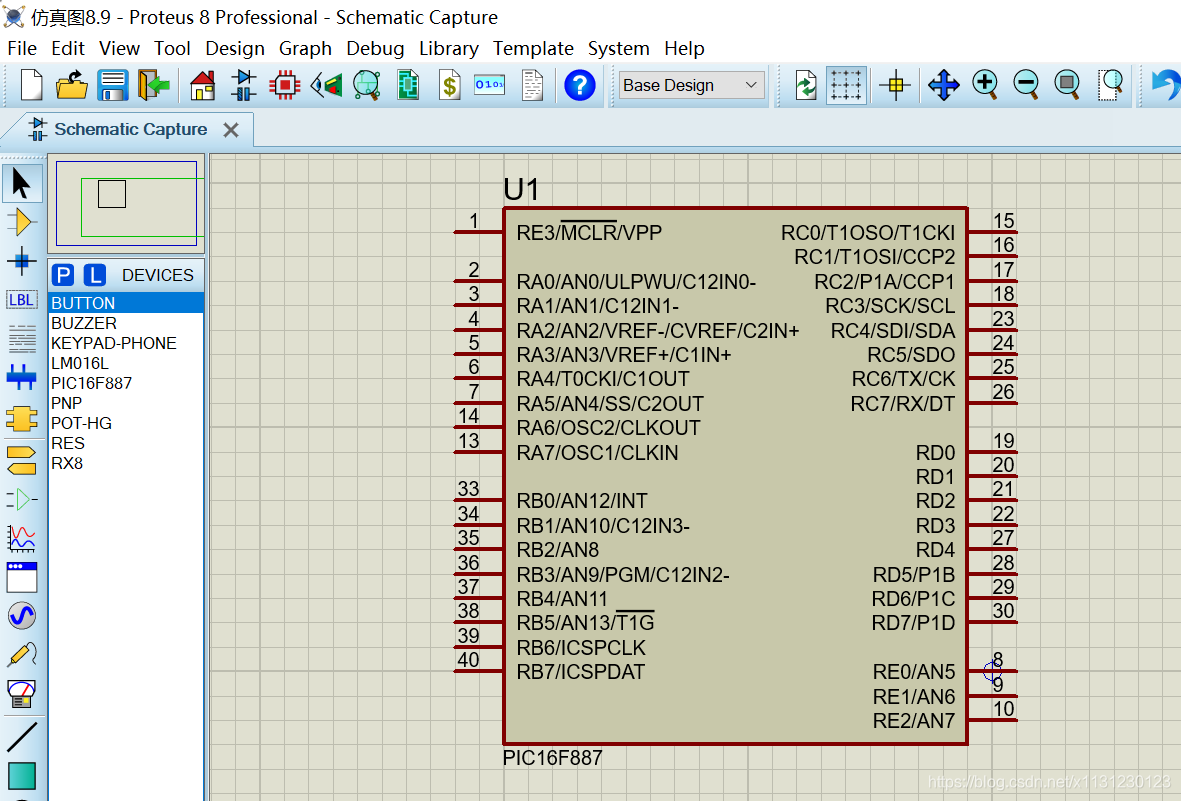Select BUZZER in the devices list
This screenshot has height=801, width=1181.
click(x=126, y=323)
